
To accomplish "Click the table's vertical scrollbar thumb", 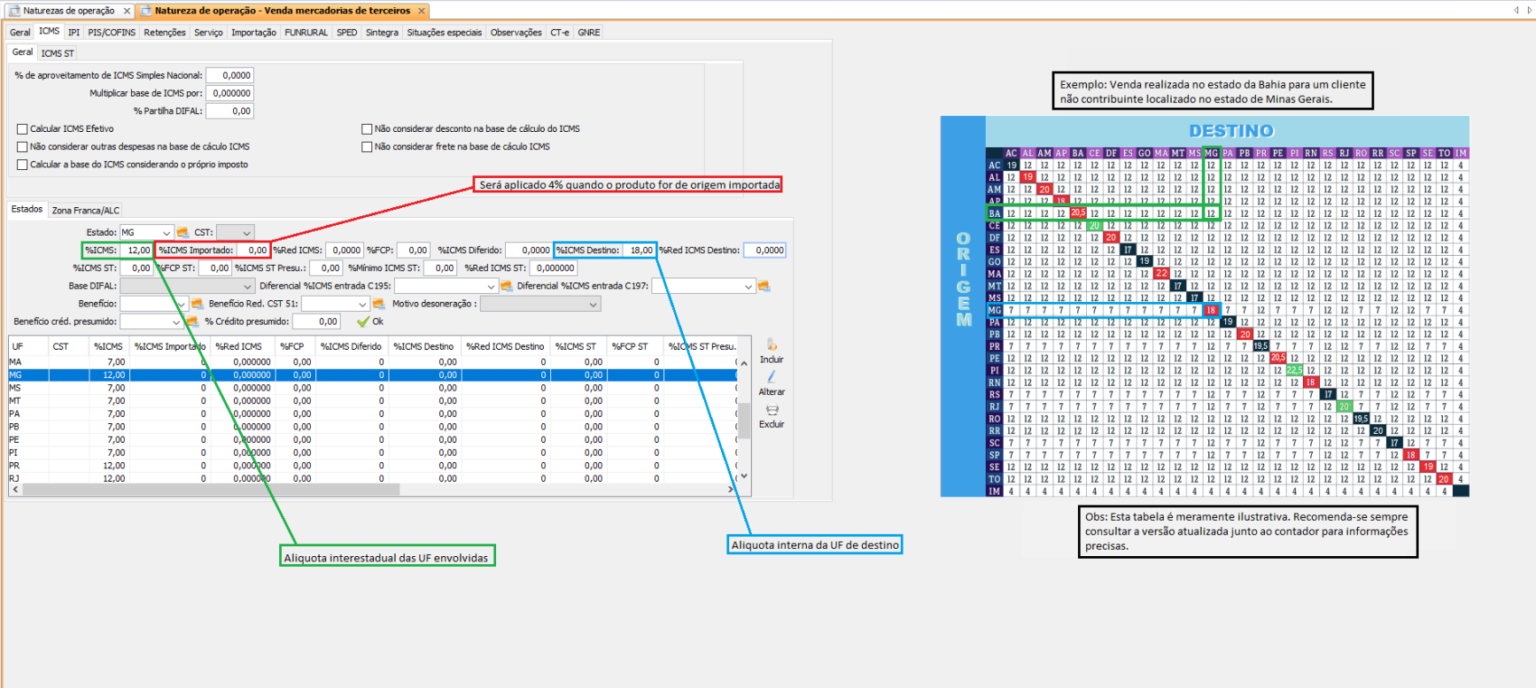I will pos(743,421).
